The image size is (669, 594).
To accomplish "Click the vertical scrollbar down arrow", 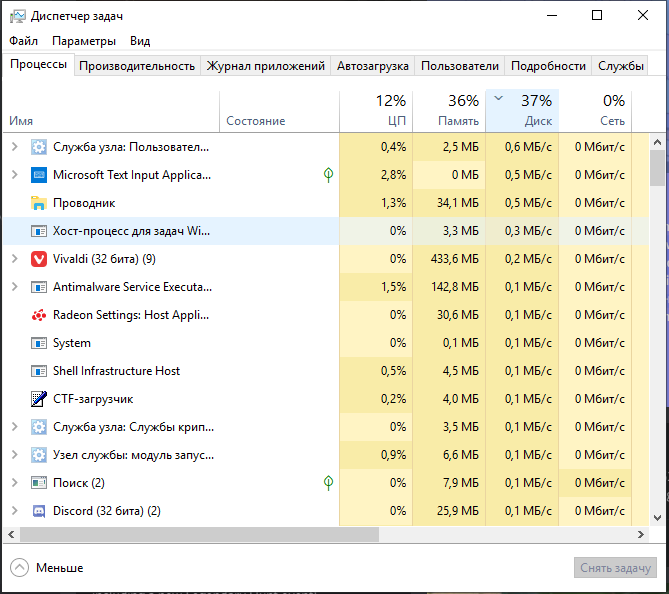I will pos(657,518).
